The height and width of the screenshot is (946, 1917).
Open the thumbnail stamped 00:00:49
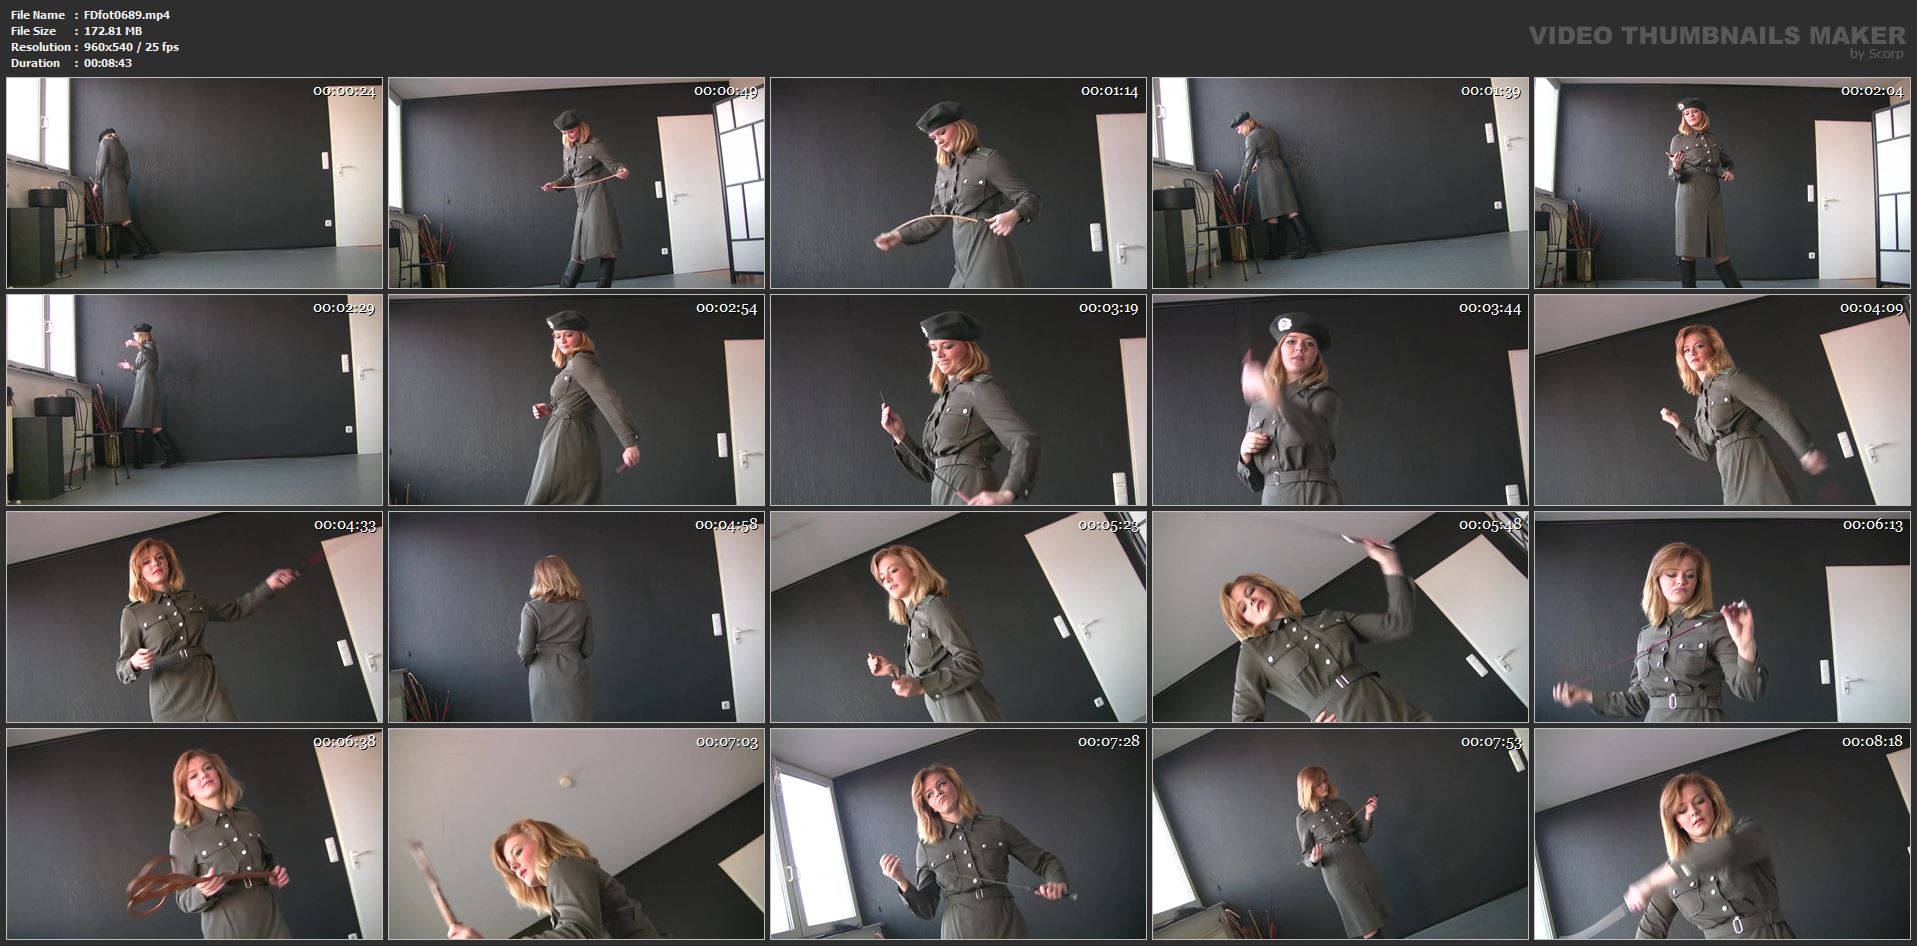click(577, 183)
